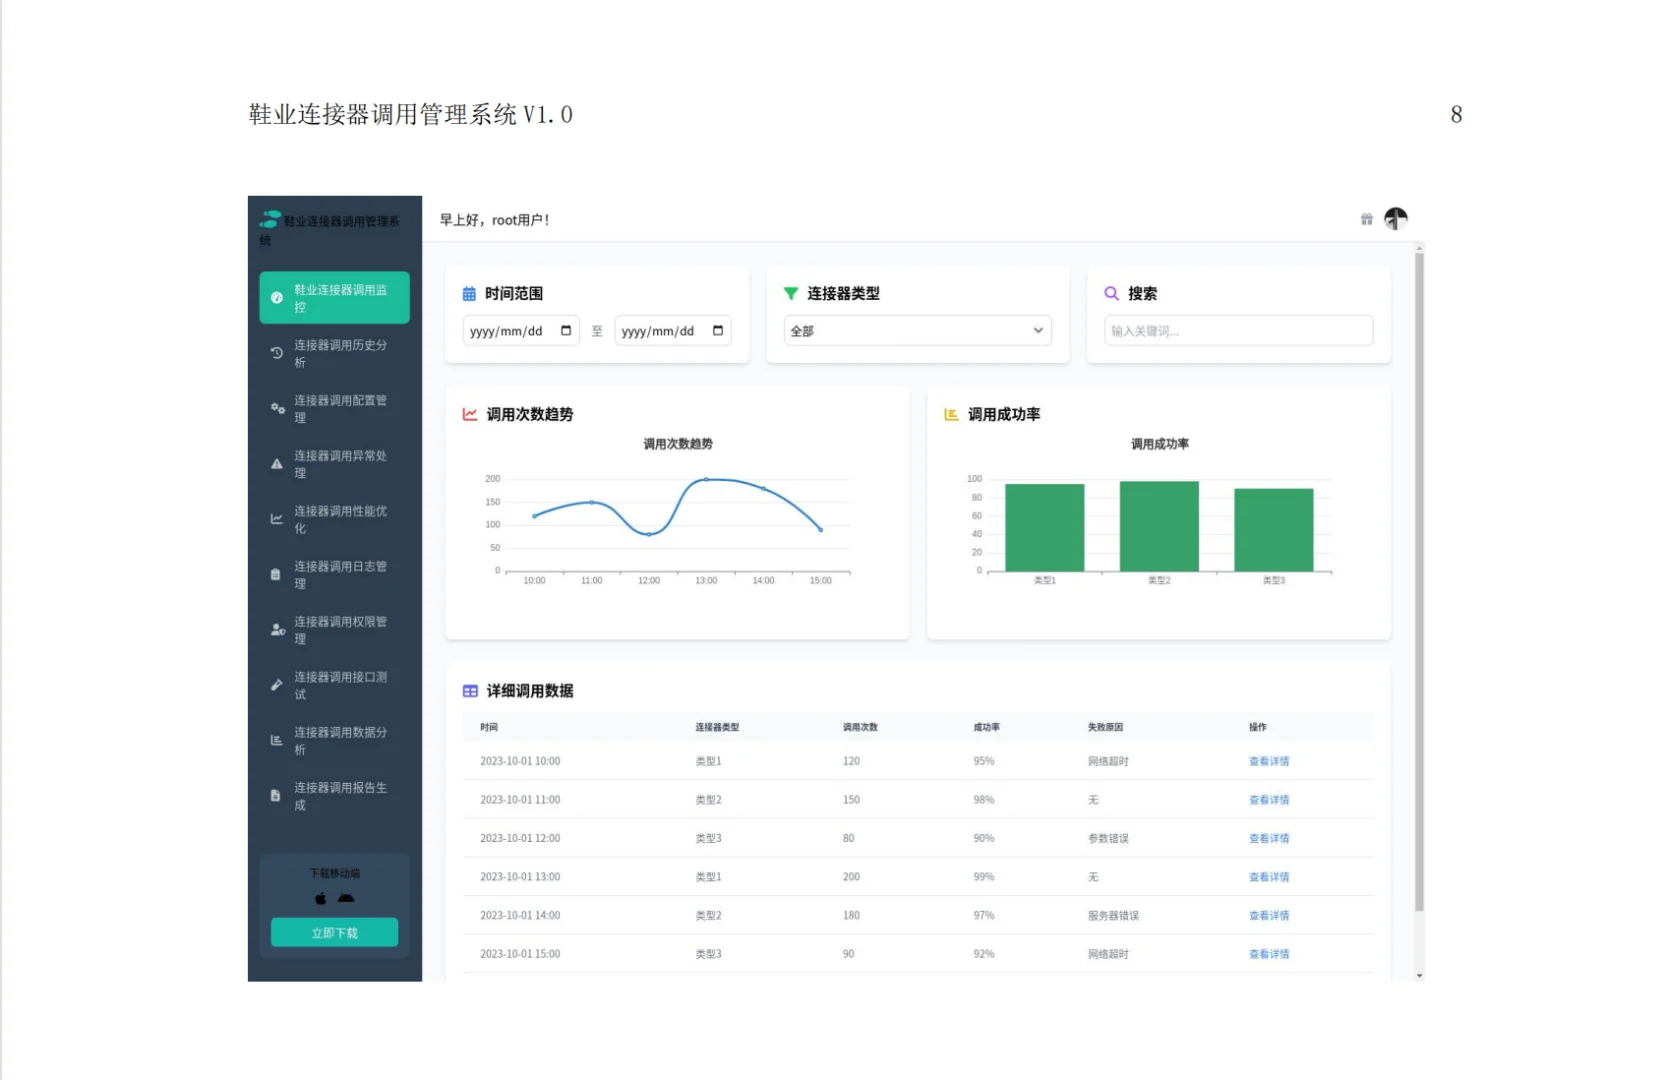Click the 立即下载 download button
1668x1080 pixels.
[x=334, y=931]
